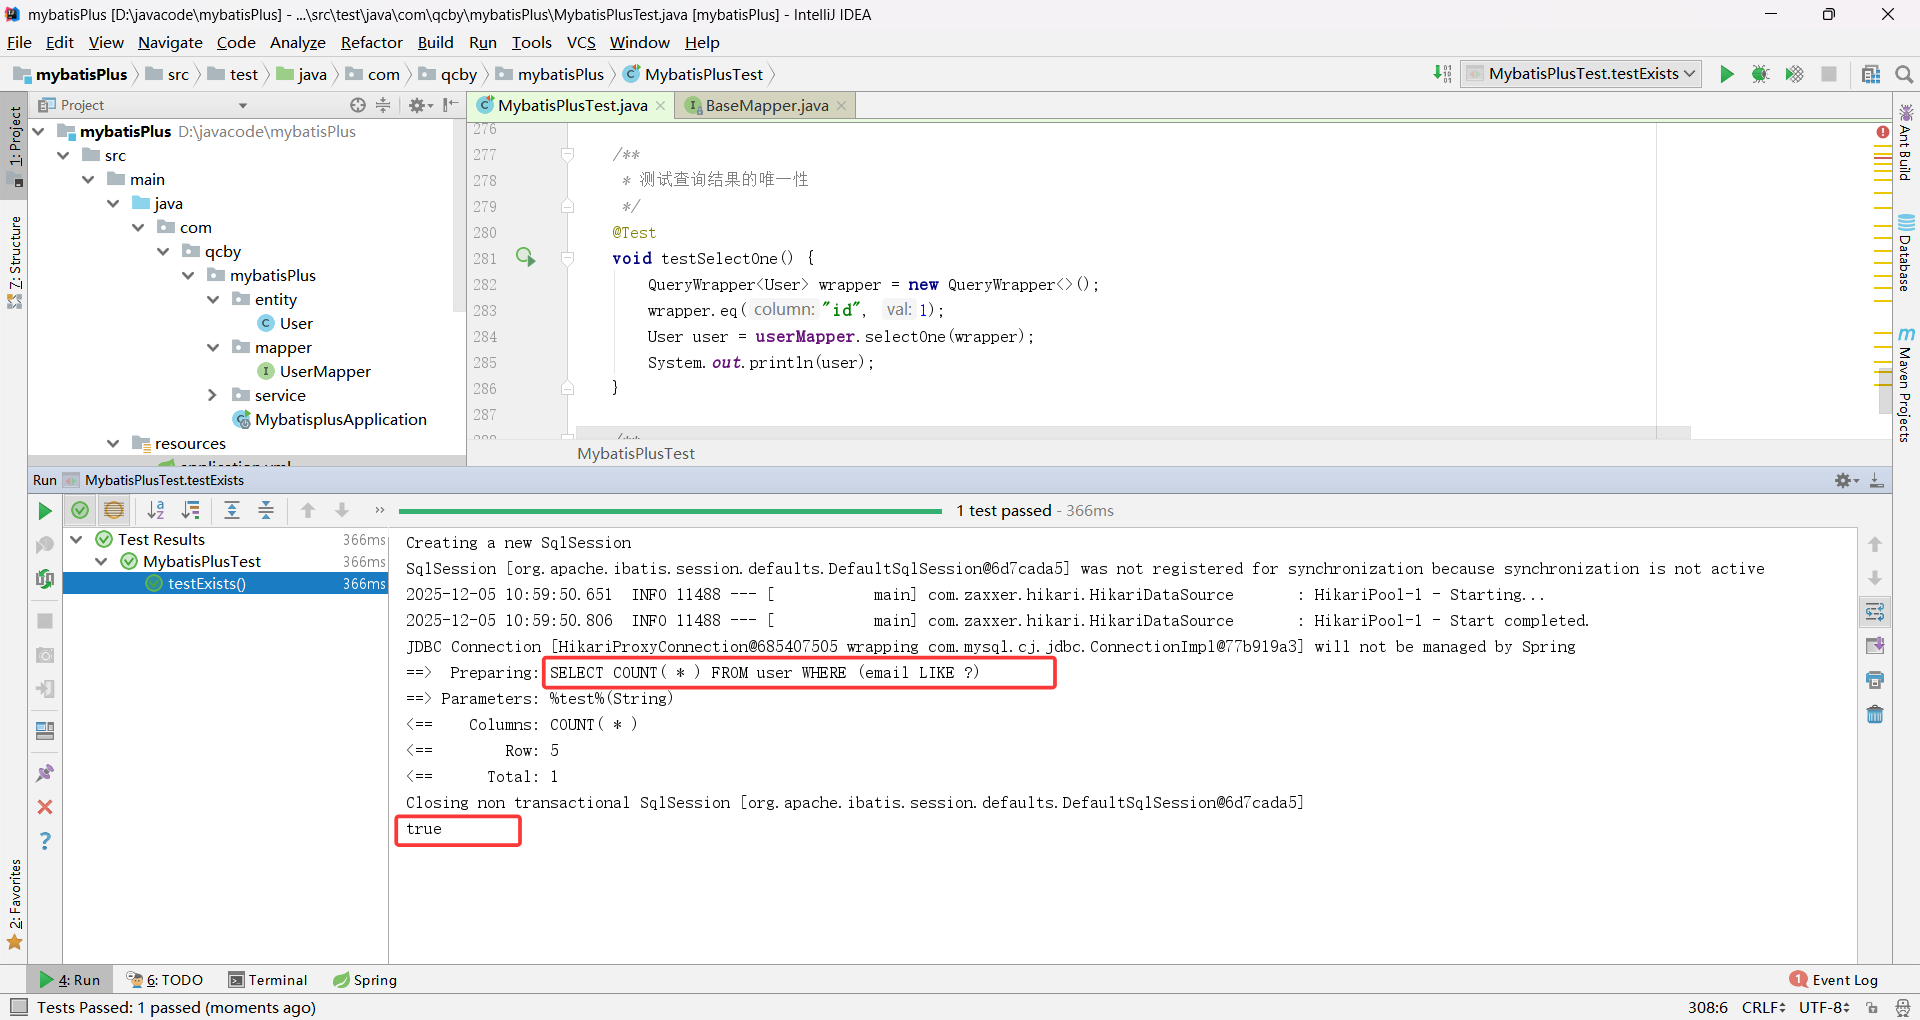Click the print icon beside console

pos(1875,680)
